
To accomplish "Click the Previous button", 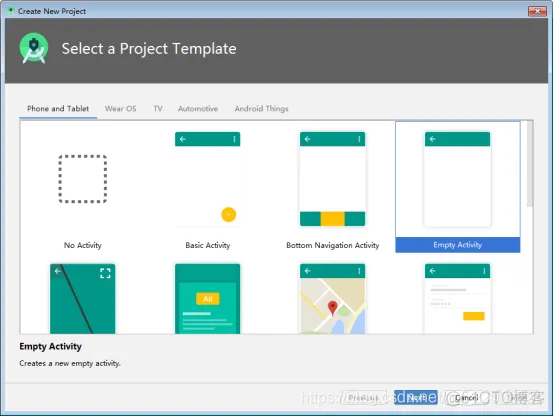I will pyautogui.click(x=364, y=398).
